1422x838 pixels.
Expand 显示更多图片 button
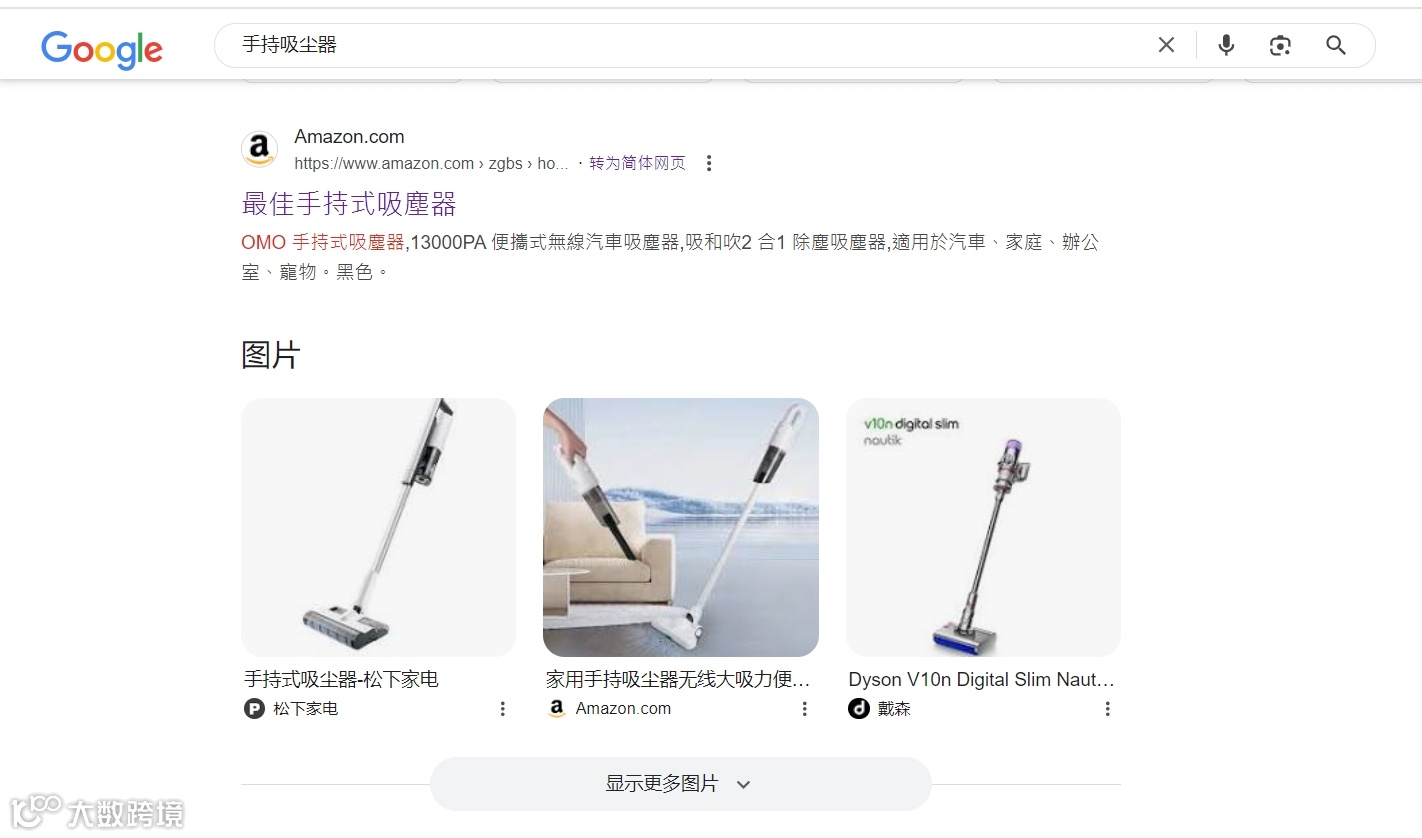click(x=680, y=784)
